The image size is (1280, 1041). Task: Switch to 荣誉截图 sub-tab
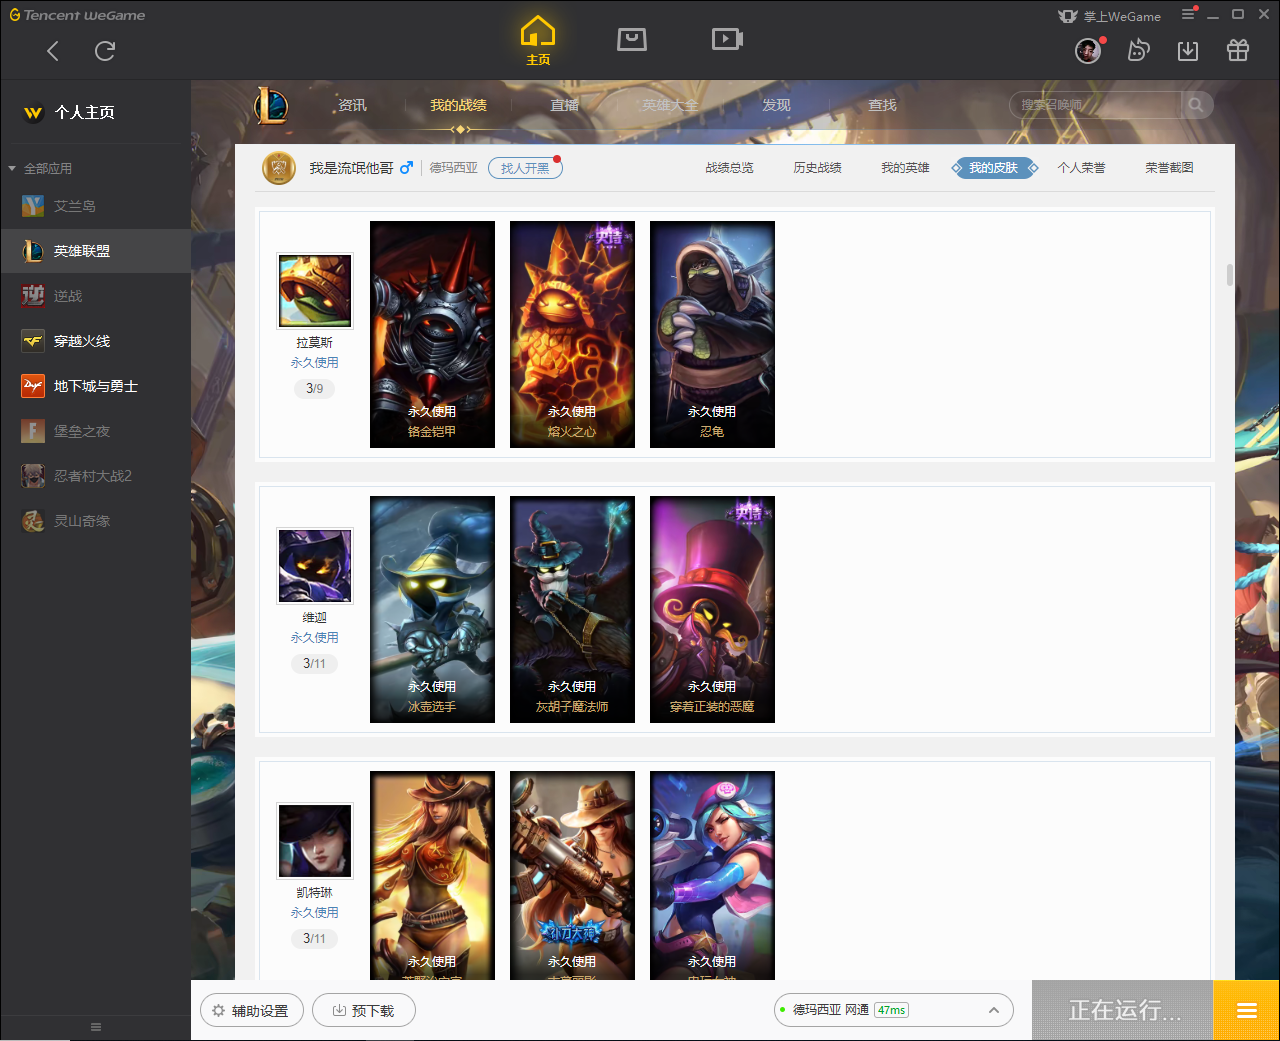pos(1170,168)
